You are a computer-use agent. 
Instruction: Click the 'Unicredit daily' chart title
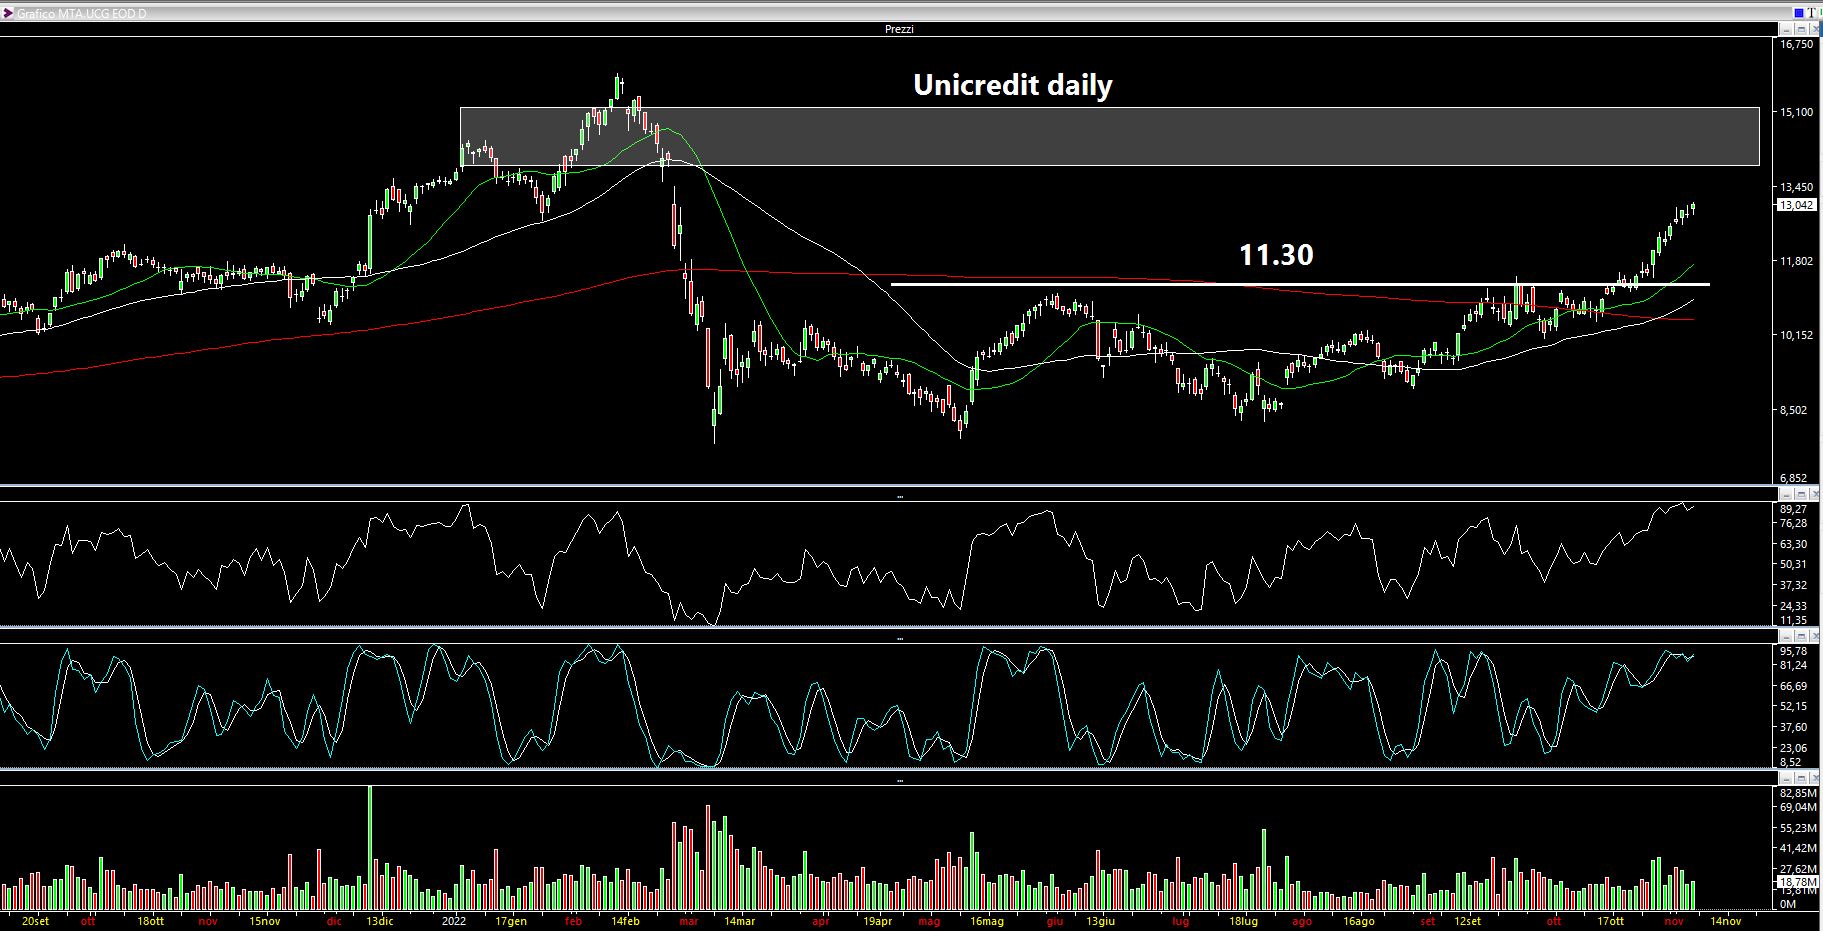(x=1012, y=85)
